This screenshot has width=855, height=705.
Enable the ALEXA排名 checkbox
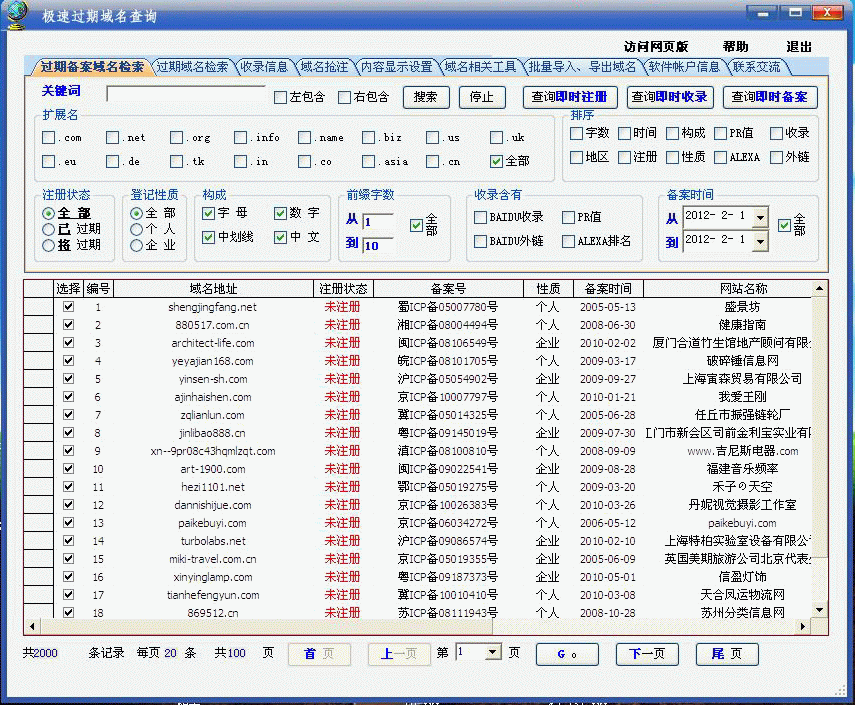pyautogui.click(x=568, y=241)
